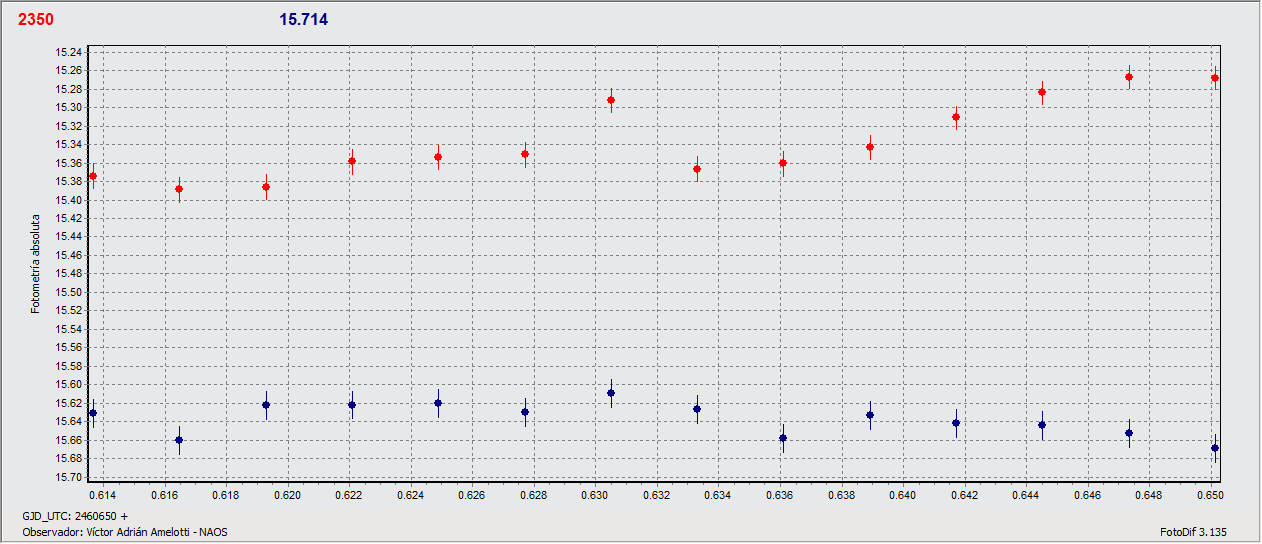
Task: Click the "FotoDif 3.135" version label
Action: (x=1193, y=532)
